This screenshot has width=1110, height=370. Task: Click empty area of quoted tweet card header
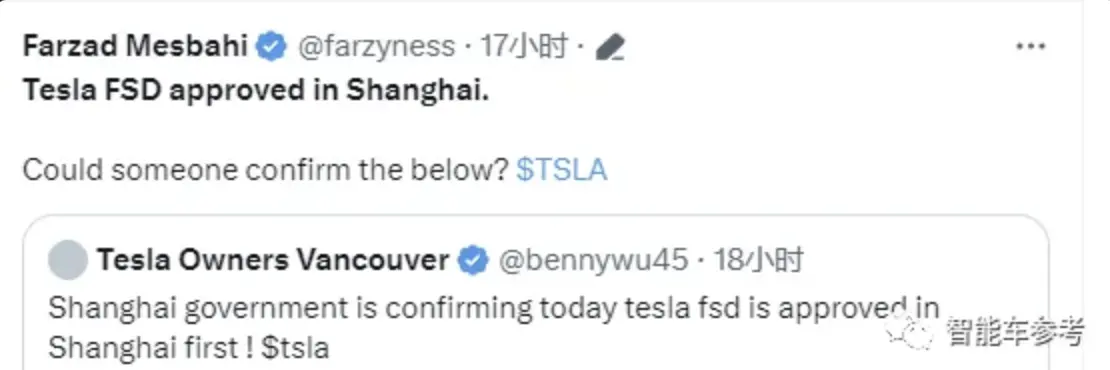[x=920, y=260]
